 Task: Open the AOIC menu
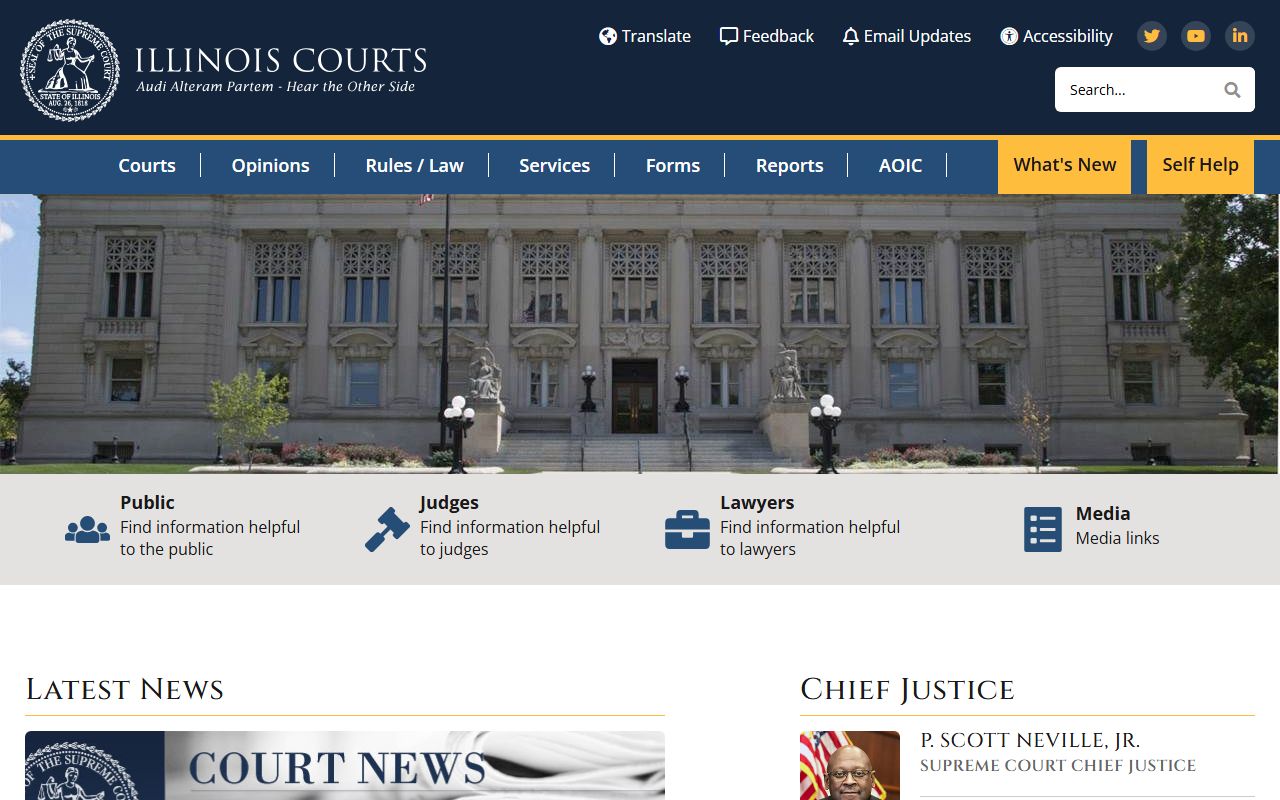(x=900, y=166)
